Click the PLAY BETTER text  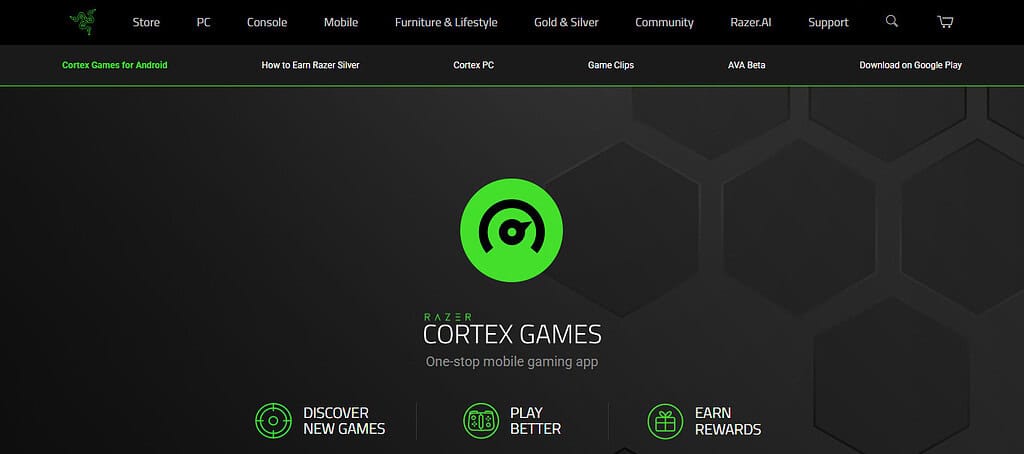point(535,421)
